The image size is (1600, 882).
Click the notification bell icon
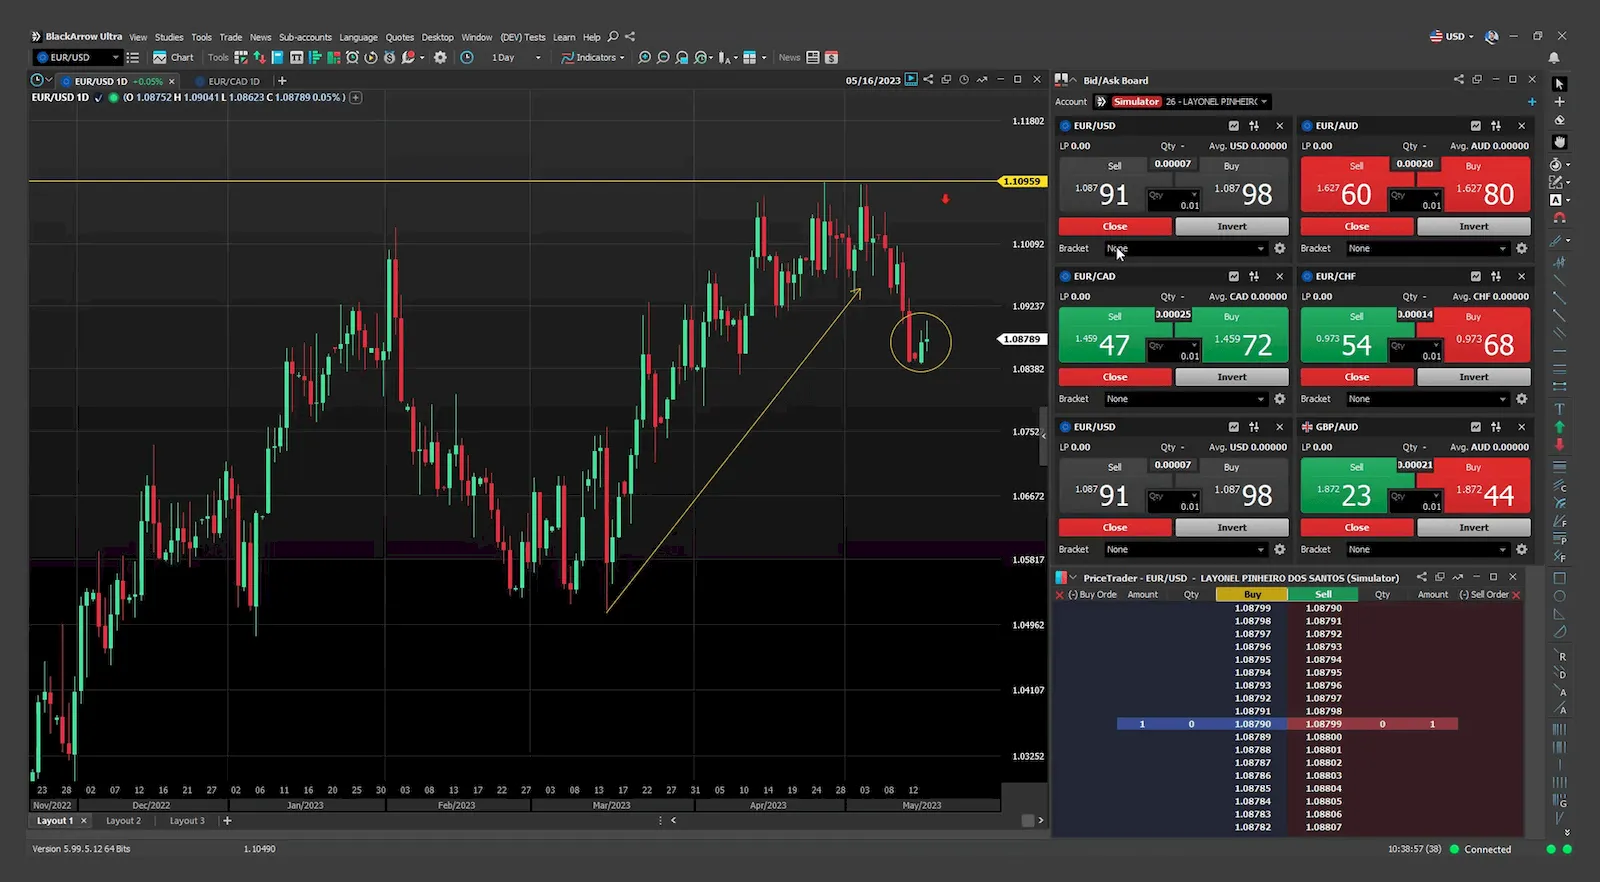pos(1554,58)
